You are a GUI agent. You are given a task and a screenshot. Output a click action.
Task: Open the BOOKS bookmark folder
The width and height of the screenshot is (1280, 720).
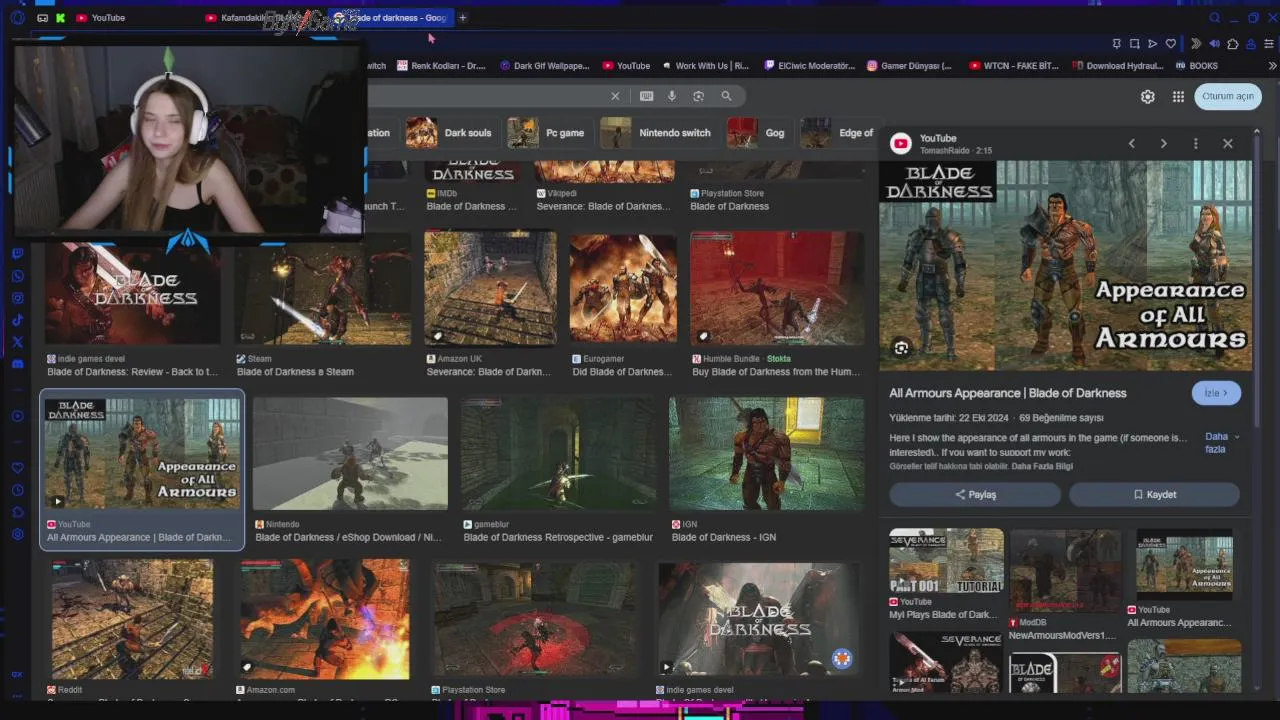tap(1196, 66)
